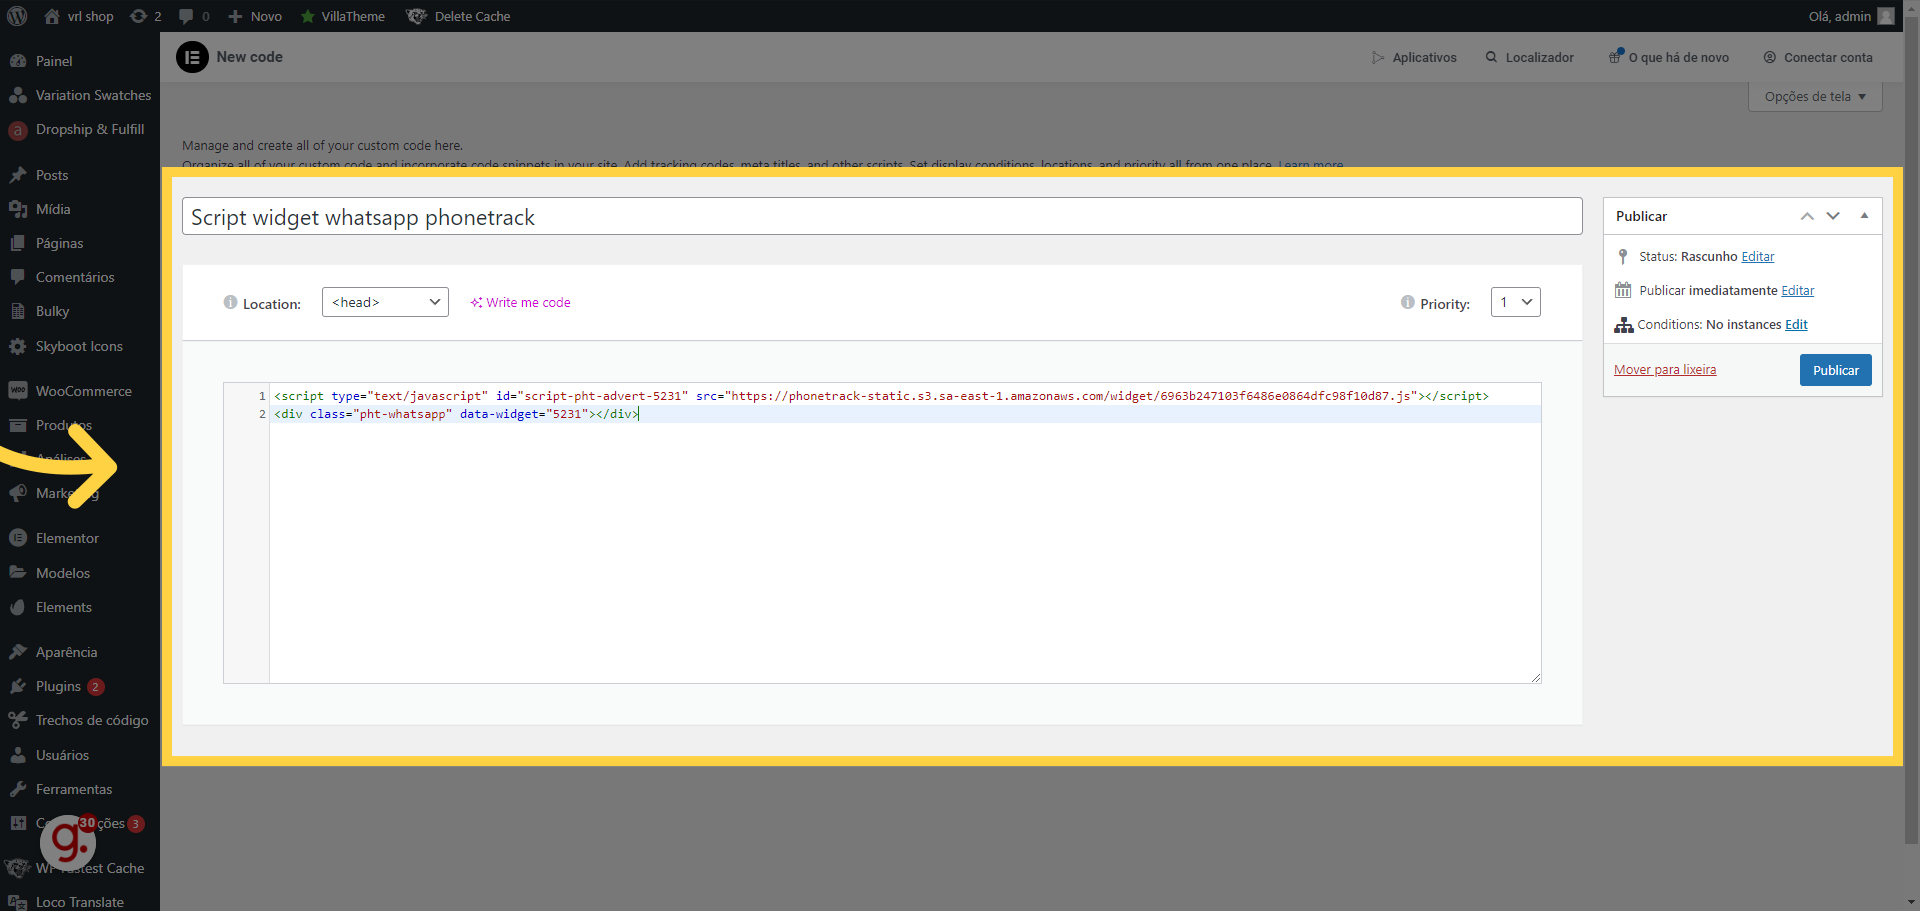Open Localizador search in Elementor top bar

[1530, 57]
